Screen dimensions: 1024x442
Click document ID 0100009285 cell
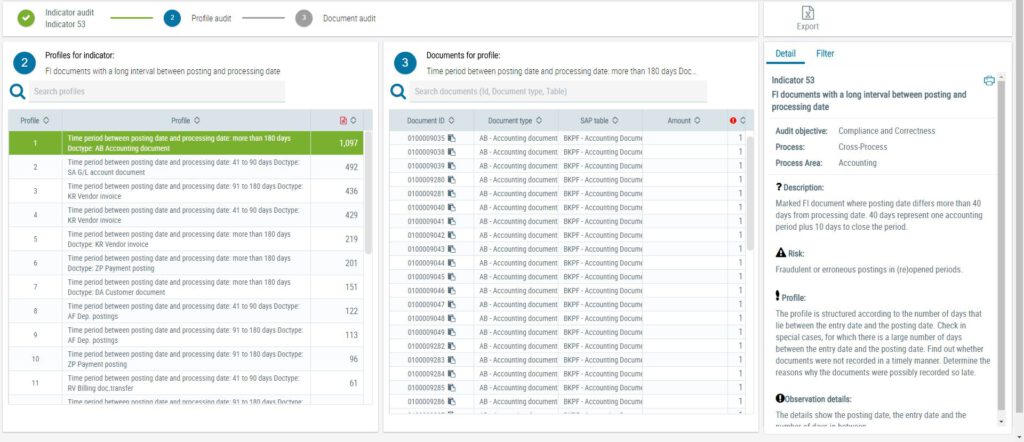point(432,388)
